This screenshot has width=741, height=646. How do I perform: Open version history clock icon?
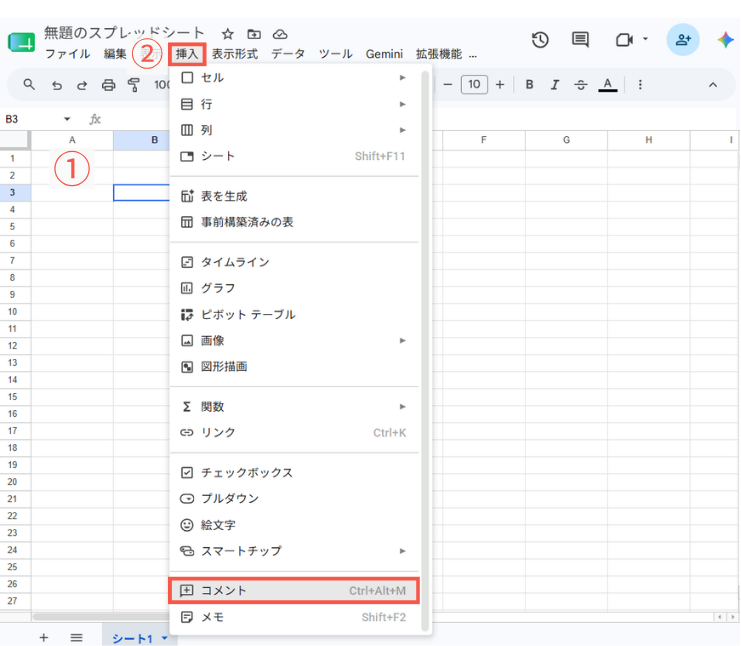coord(540,40)
